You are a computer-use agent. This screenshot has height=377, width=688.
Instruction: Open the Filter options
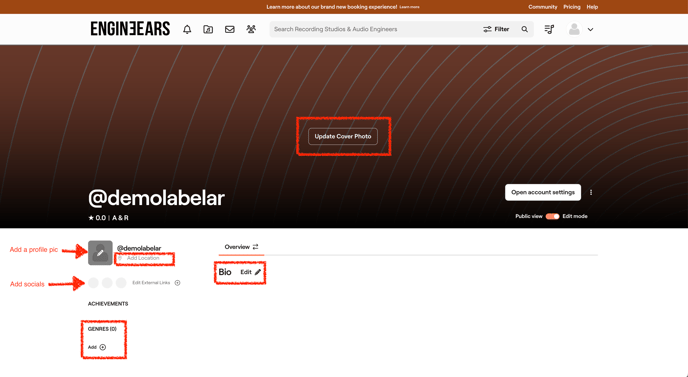496,29
